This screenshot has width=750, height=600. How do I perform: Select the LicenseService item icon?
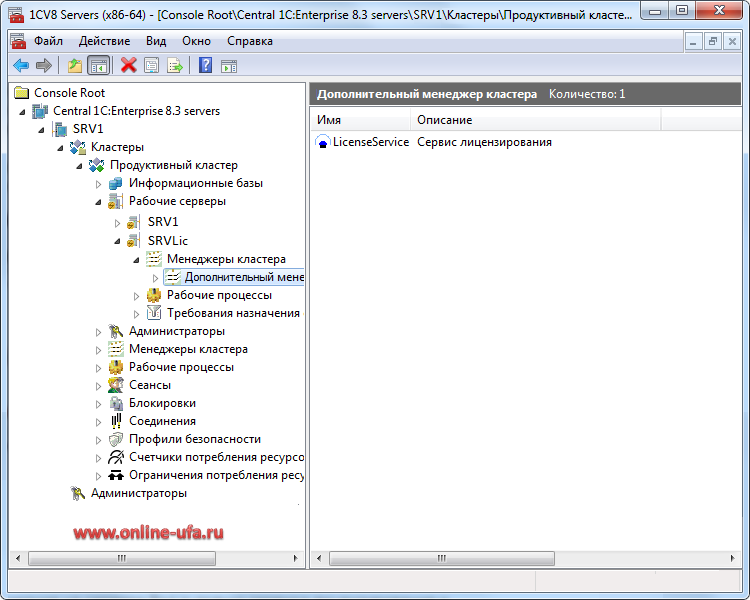click(x=323, y=142)
